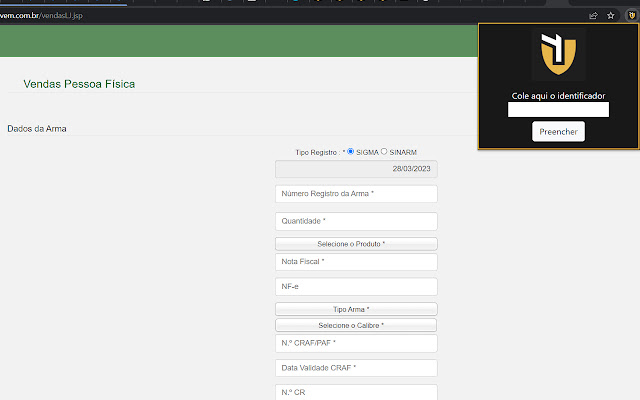Click the Cole aqui o identificador label
The width and height of the screenshot is (640, 400).
tap(558, 96)
